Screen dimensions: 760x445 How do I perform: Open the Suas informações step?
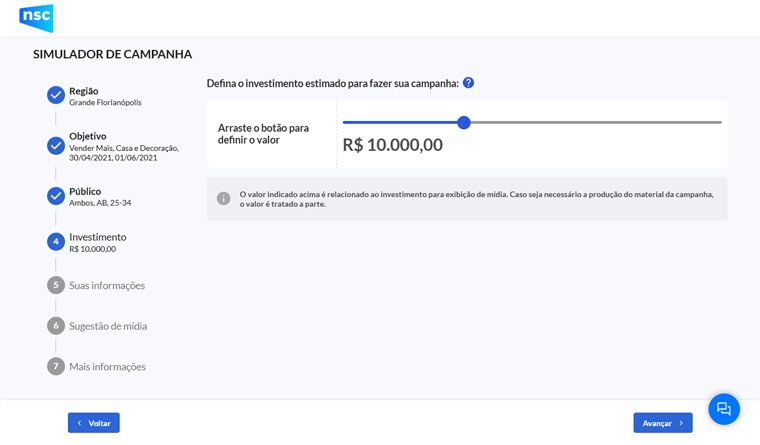pos(107,285)
